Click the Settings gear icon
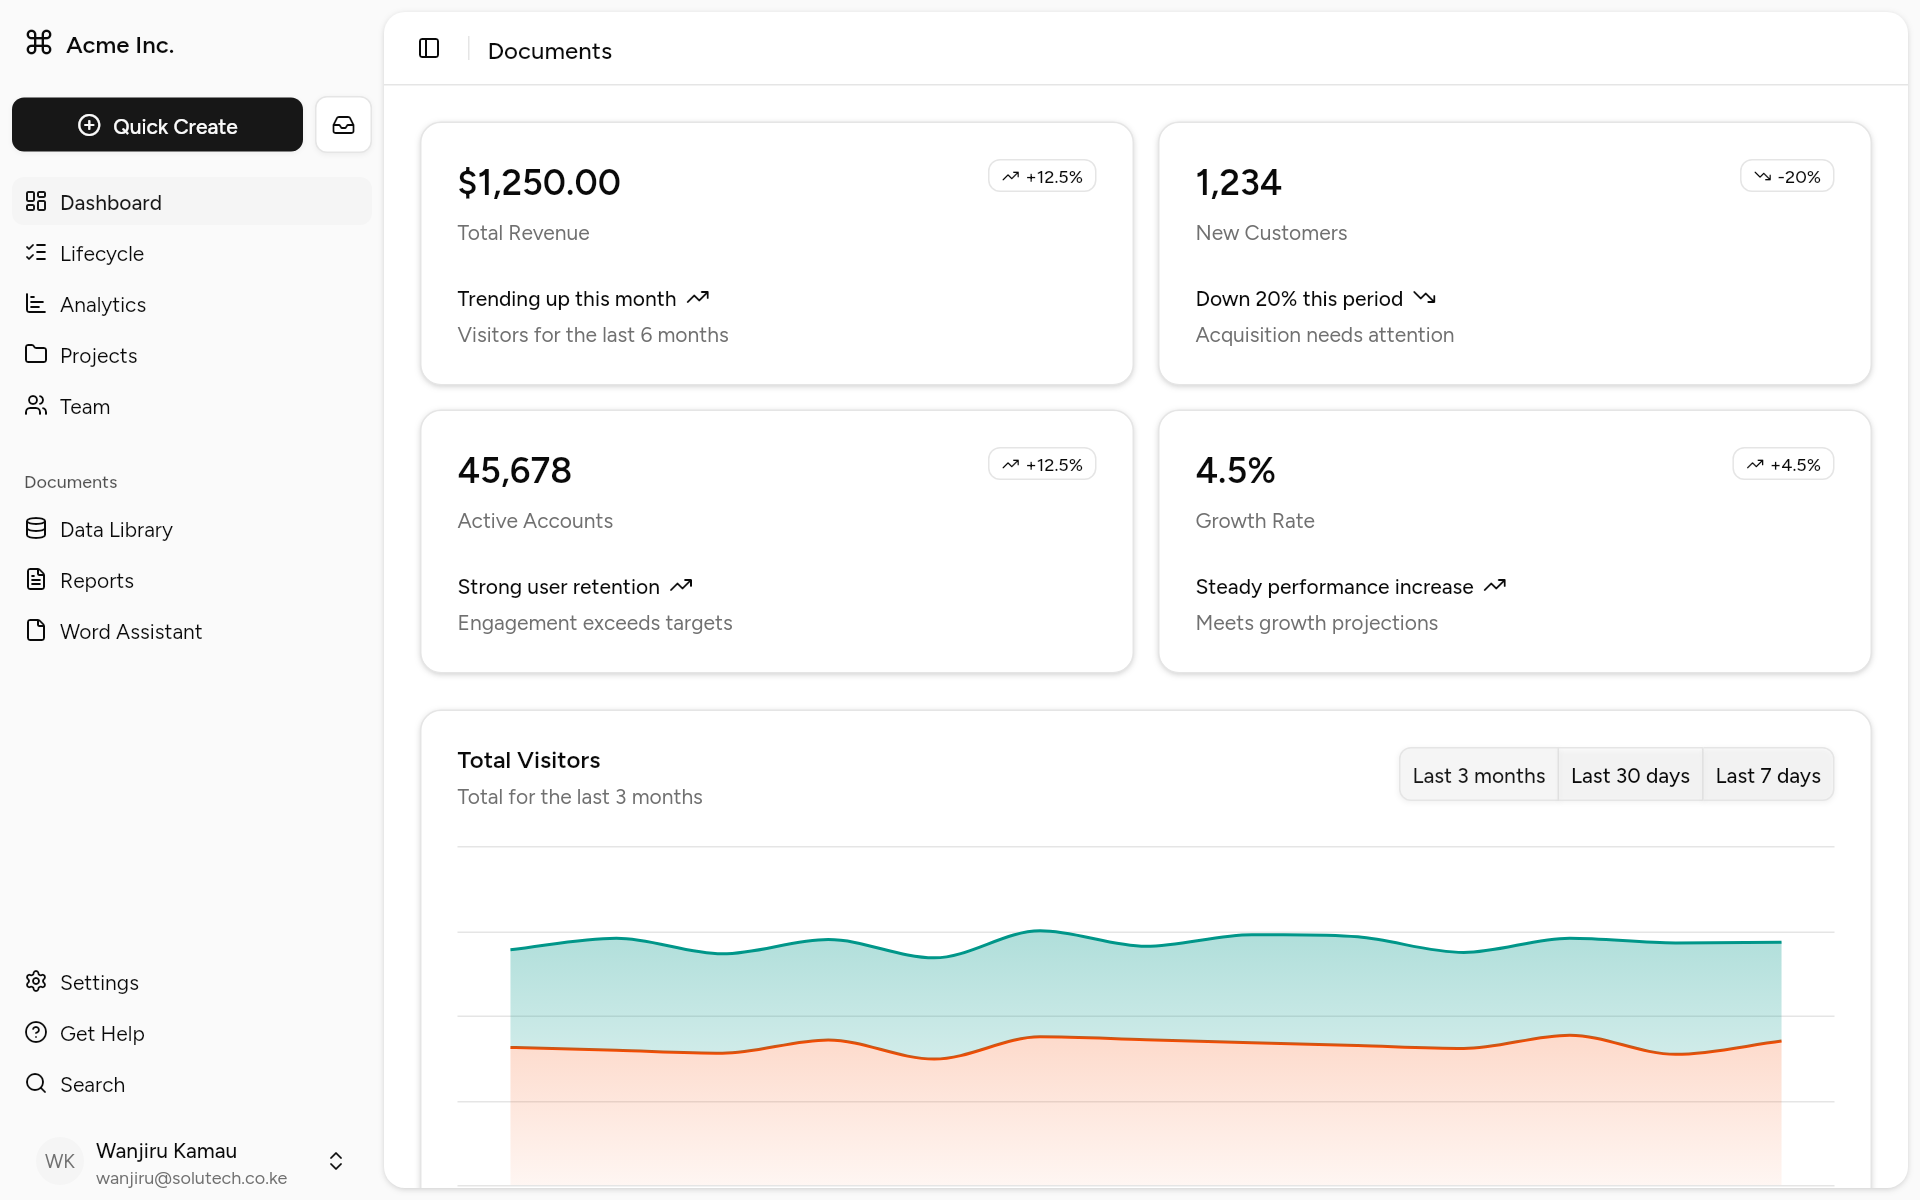 pyautogui.click(x=36, y=981)
